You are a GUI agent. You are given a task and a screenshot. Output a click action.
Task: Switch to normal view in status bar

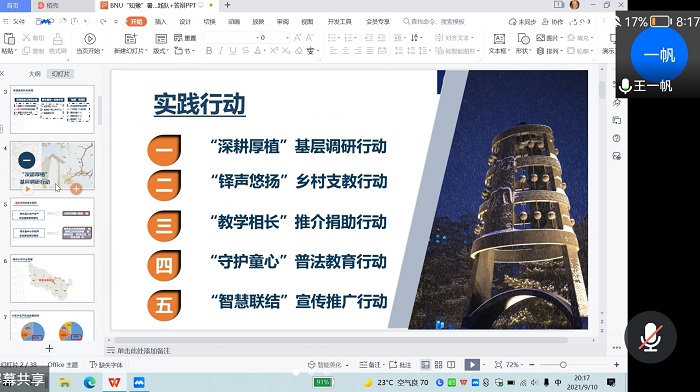pyautogui.click(x=425, y=365)
